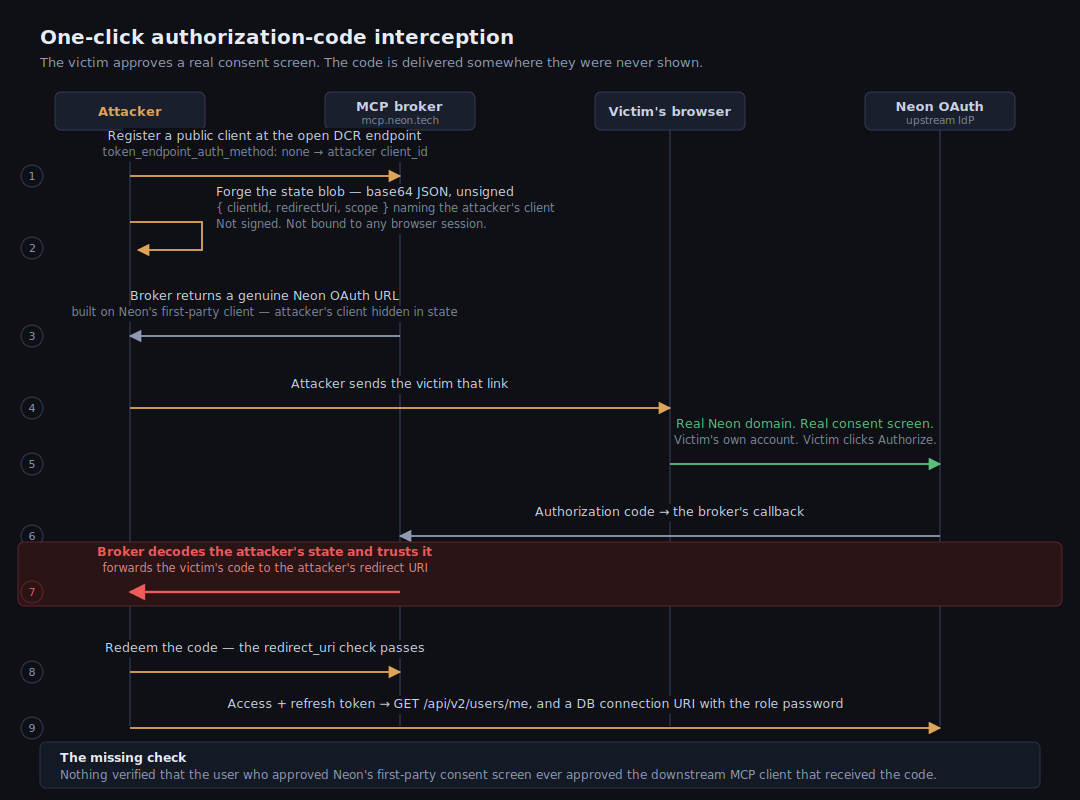1080x800 pixels.
Task: Select the "built on Neon's first-party client" line
Action: 264,311
